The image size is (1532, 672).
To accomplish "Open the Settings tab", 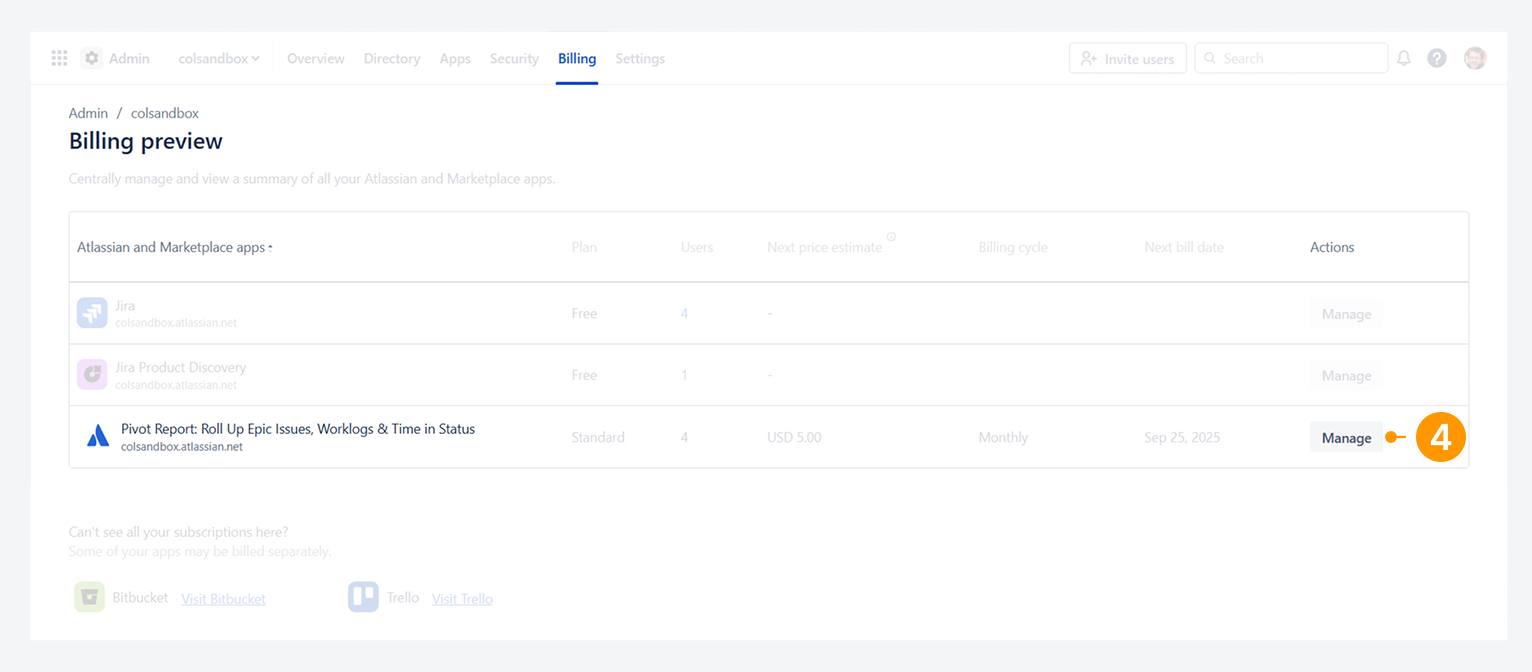I will 640,58.
